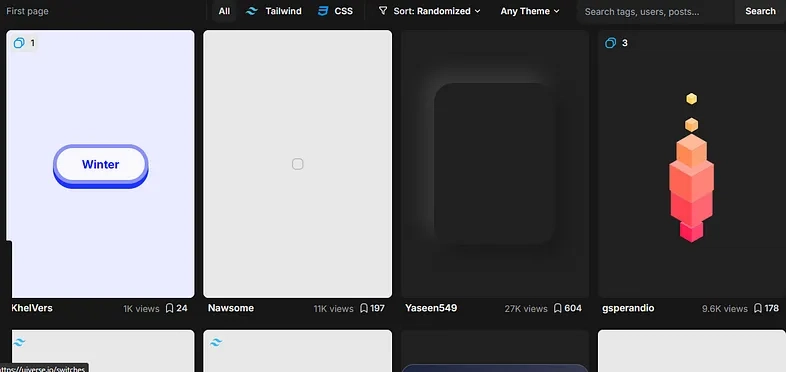Expand the Any Theme dropdown
This screenshot has height=372, width=786.
click(x=530, y=11)
